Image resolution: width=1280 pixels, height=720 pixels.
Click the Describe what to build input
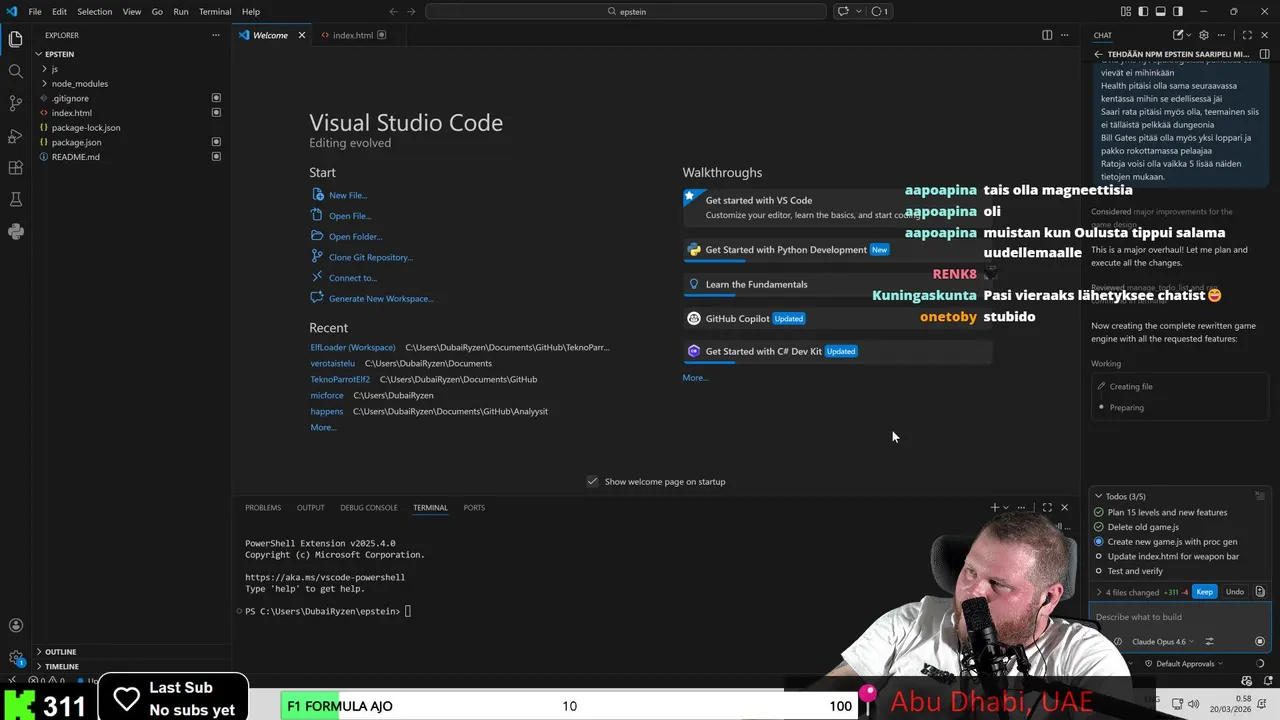[1179, 617]
